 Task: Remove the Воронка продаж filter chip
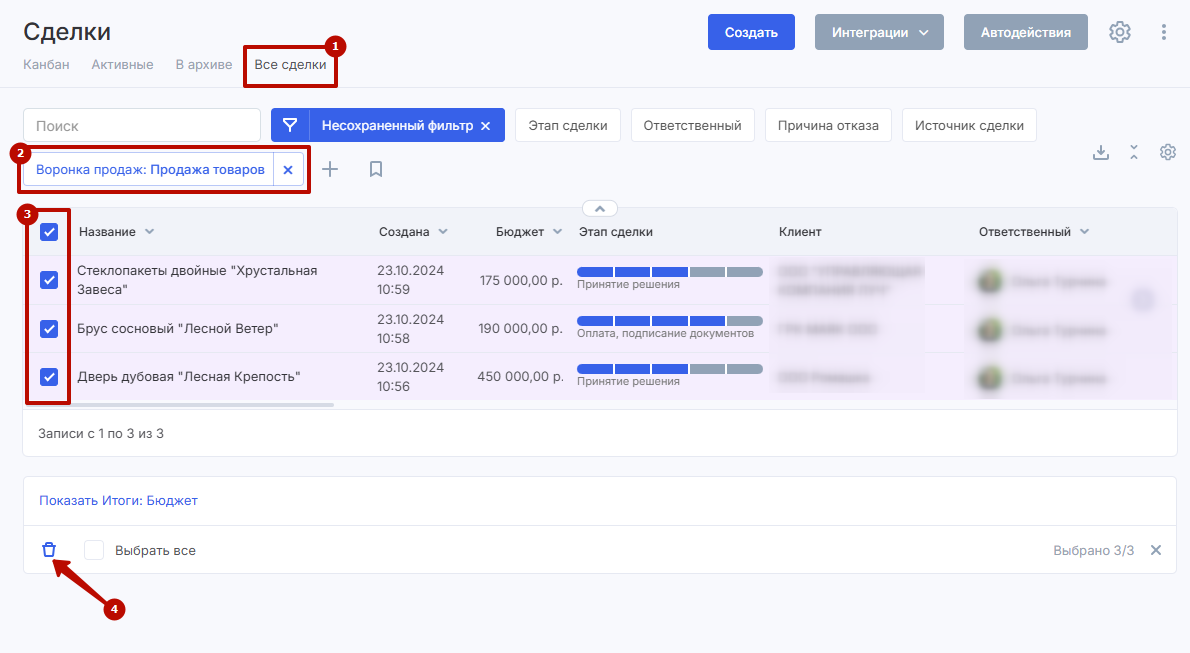pos(288,170)
